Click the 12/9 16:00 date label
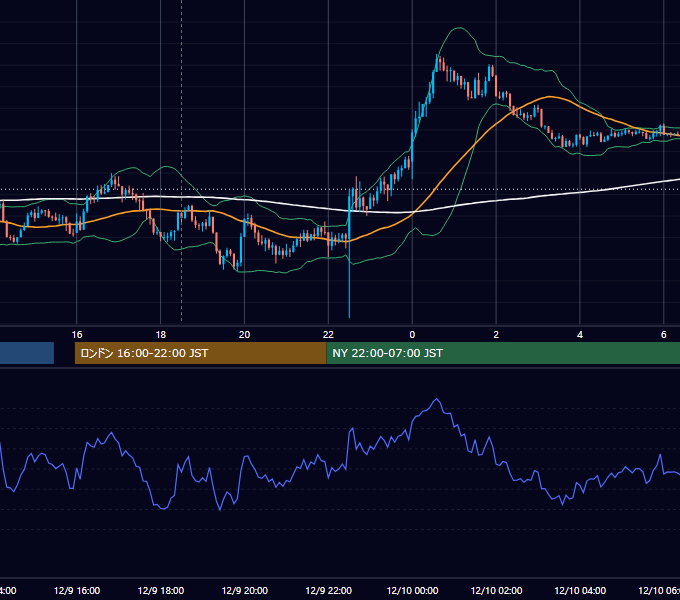Image resolution: width=680 pixels, height=600 pixels. click(77, 590)
